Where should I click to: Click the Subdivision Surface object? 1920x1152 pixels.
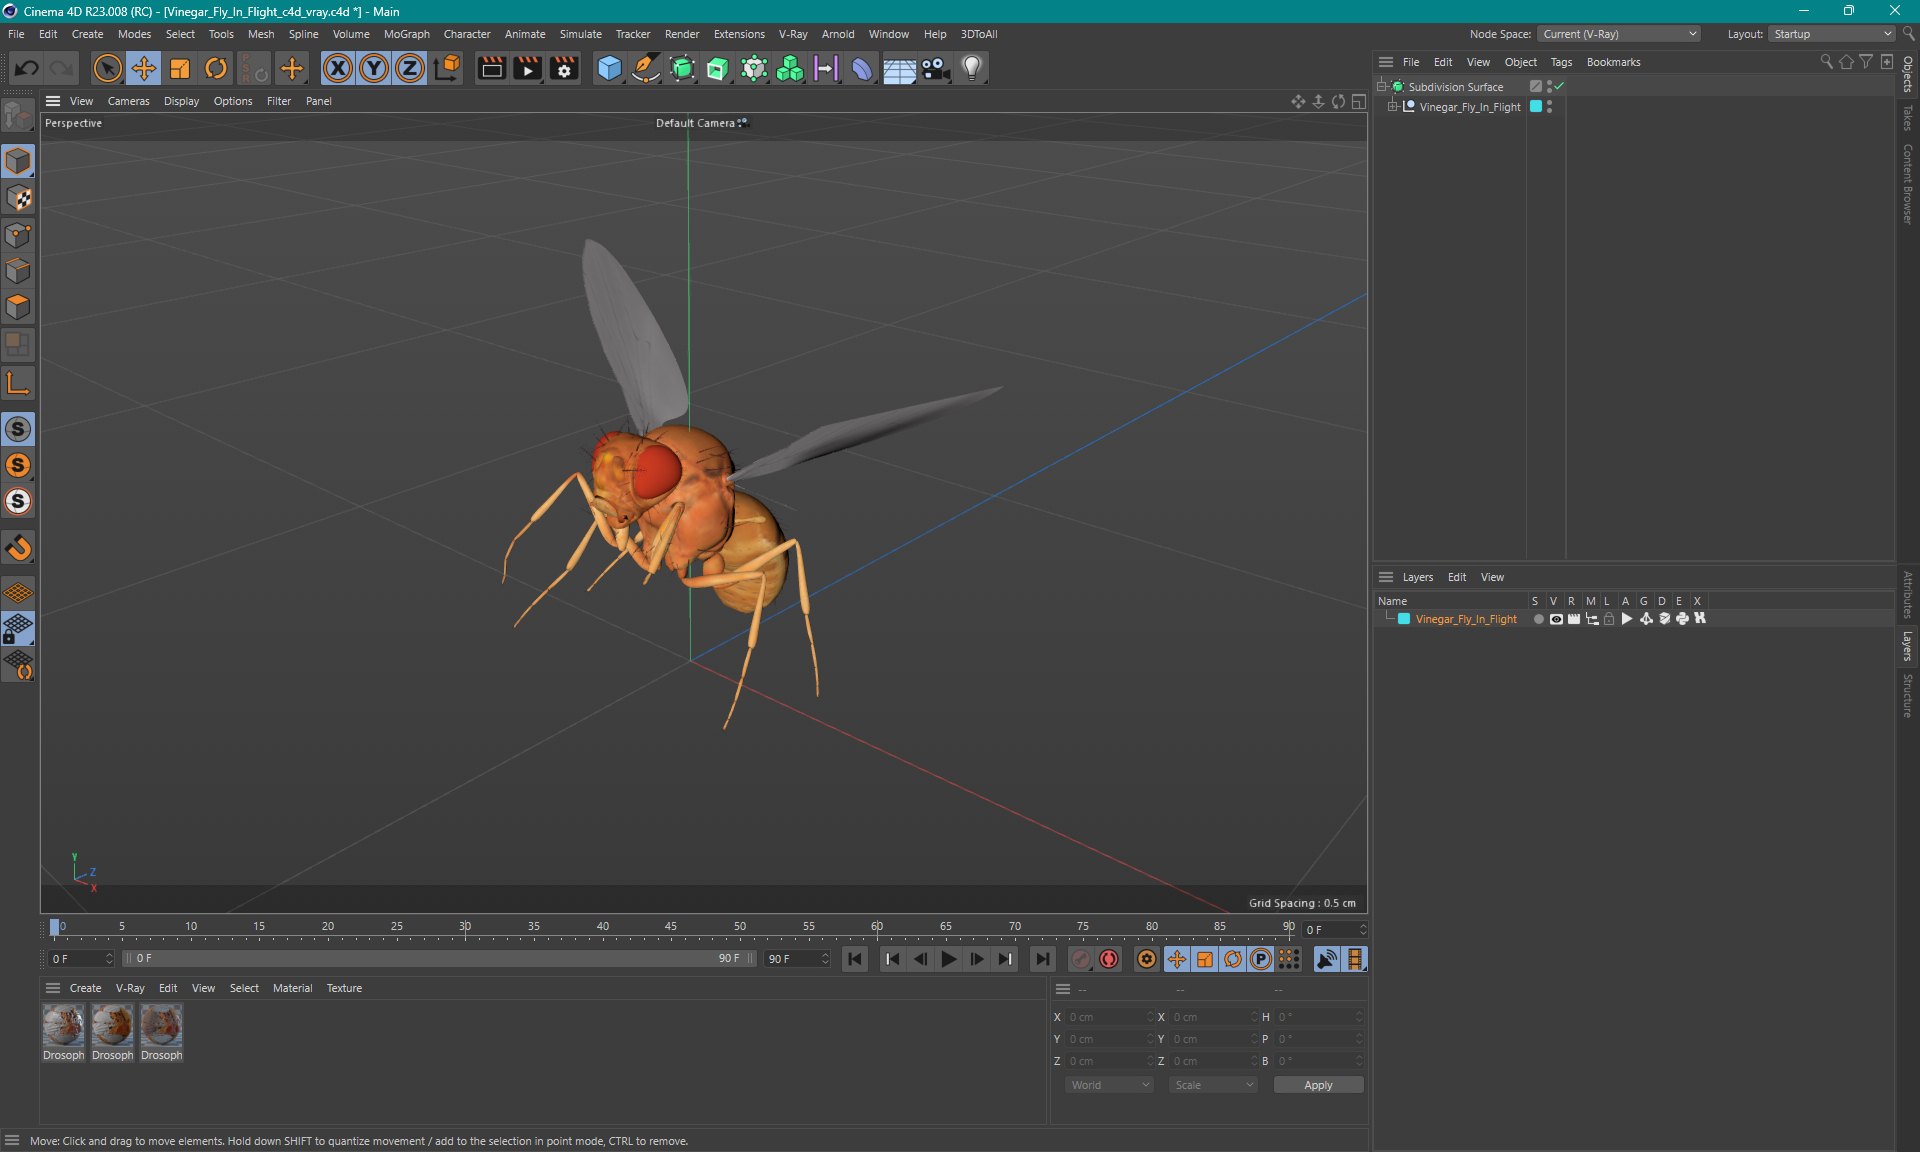pyautogui.click(x=1459, y=85)
